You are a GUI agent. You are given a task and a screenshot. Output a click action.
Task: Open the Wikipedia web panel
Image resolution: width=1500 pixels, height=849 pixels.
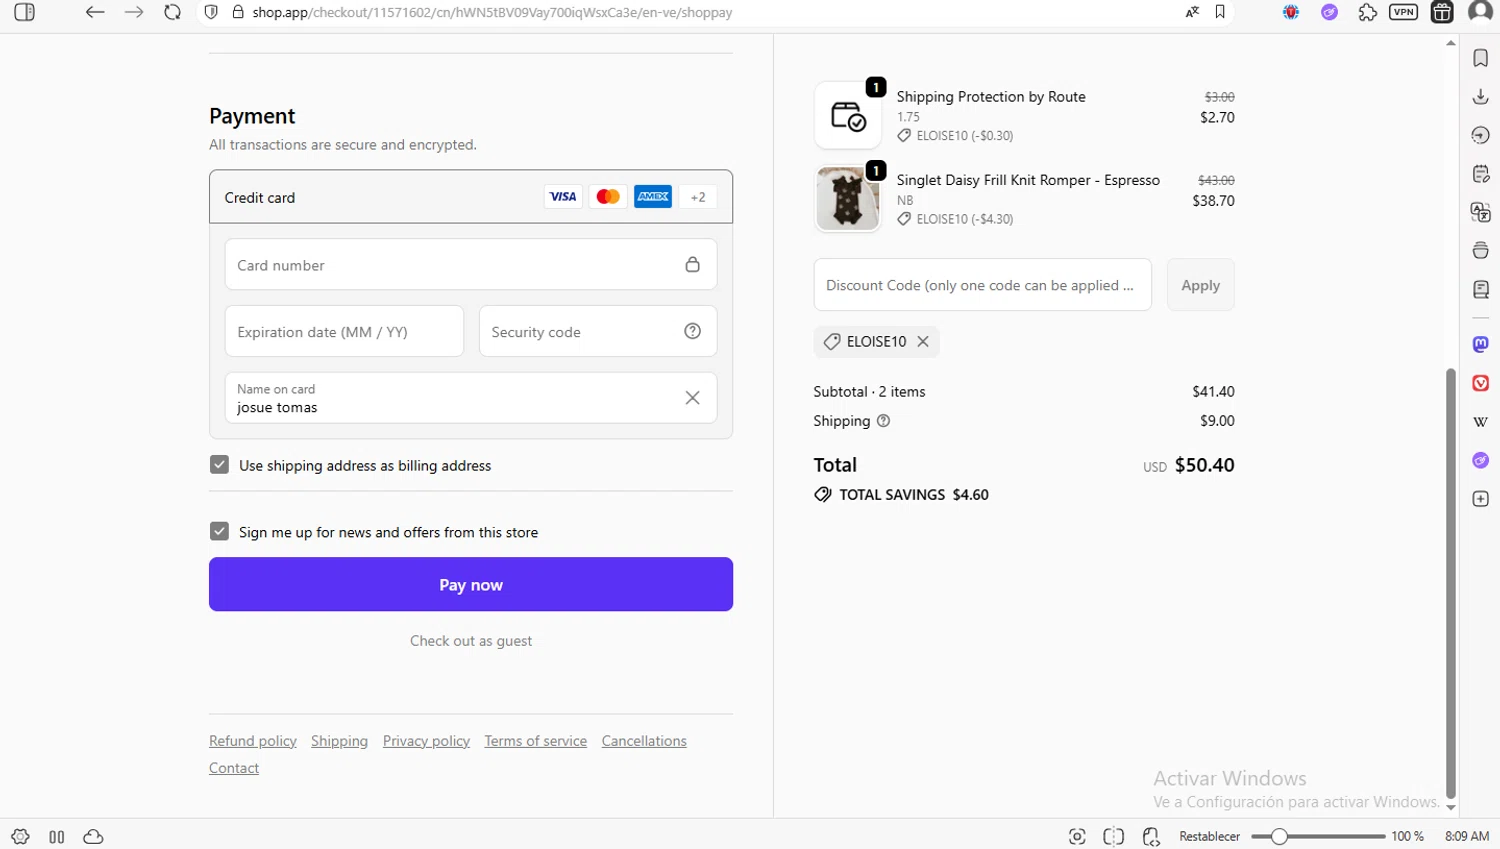tap(1481, 422)
